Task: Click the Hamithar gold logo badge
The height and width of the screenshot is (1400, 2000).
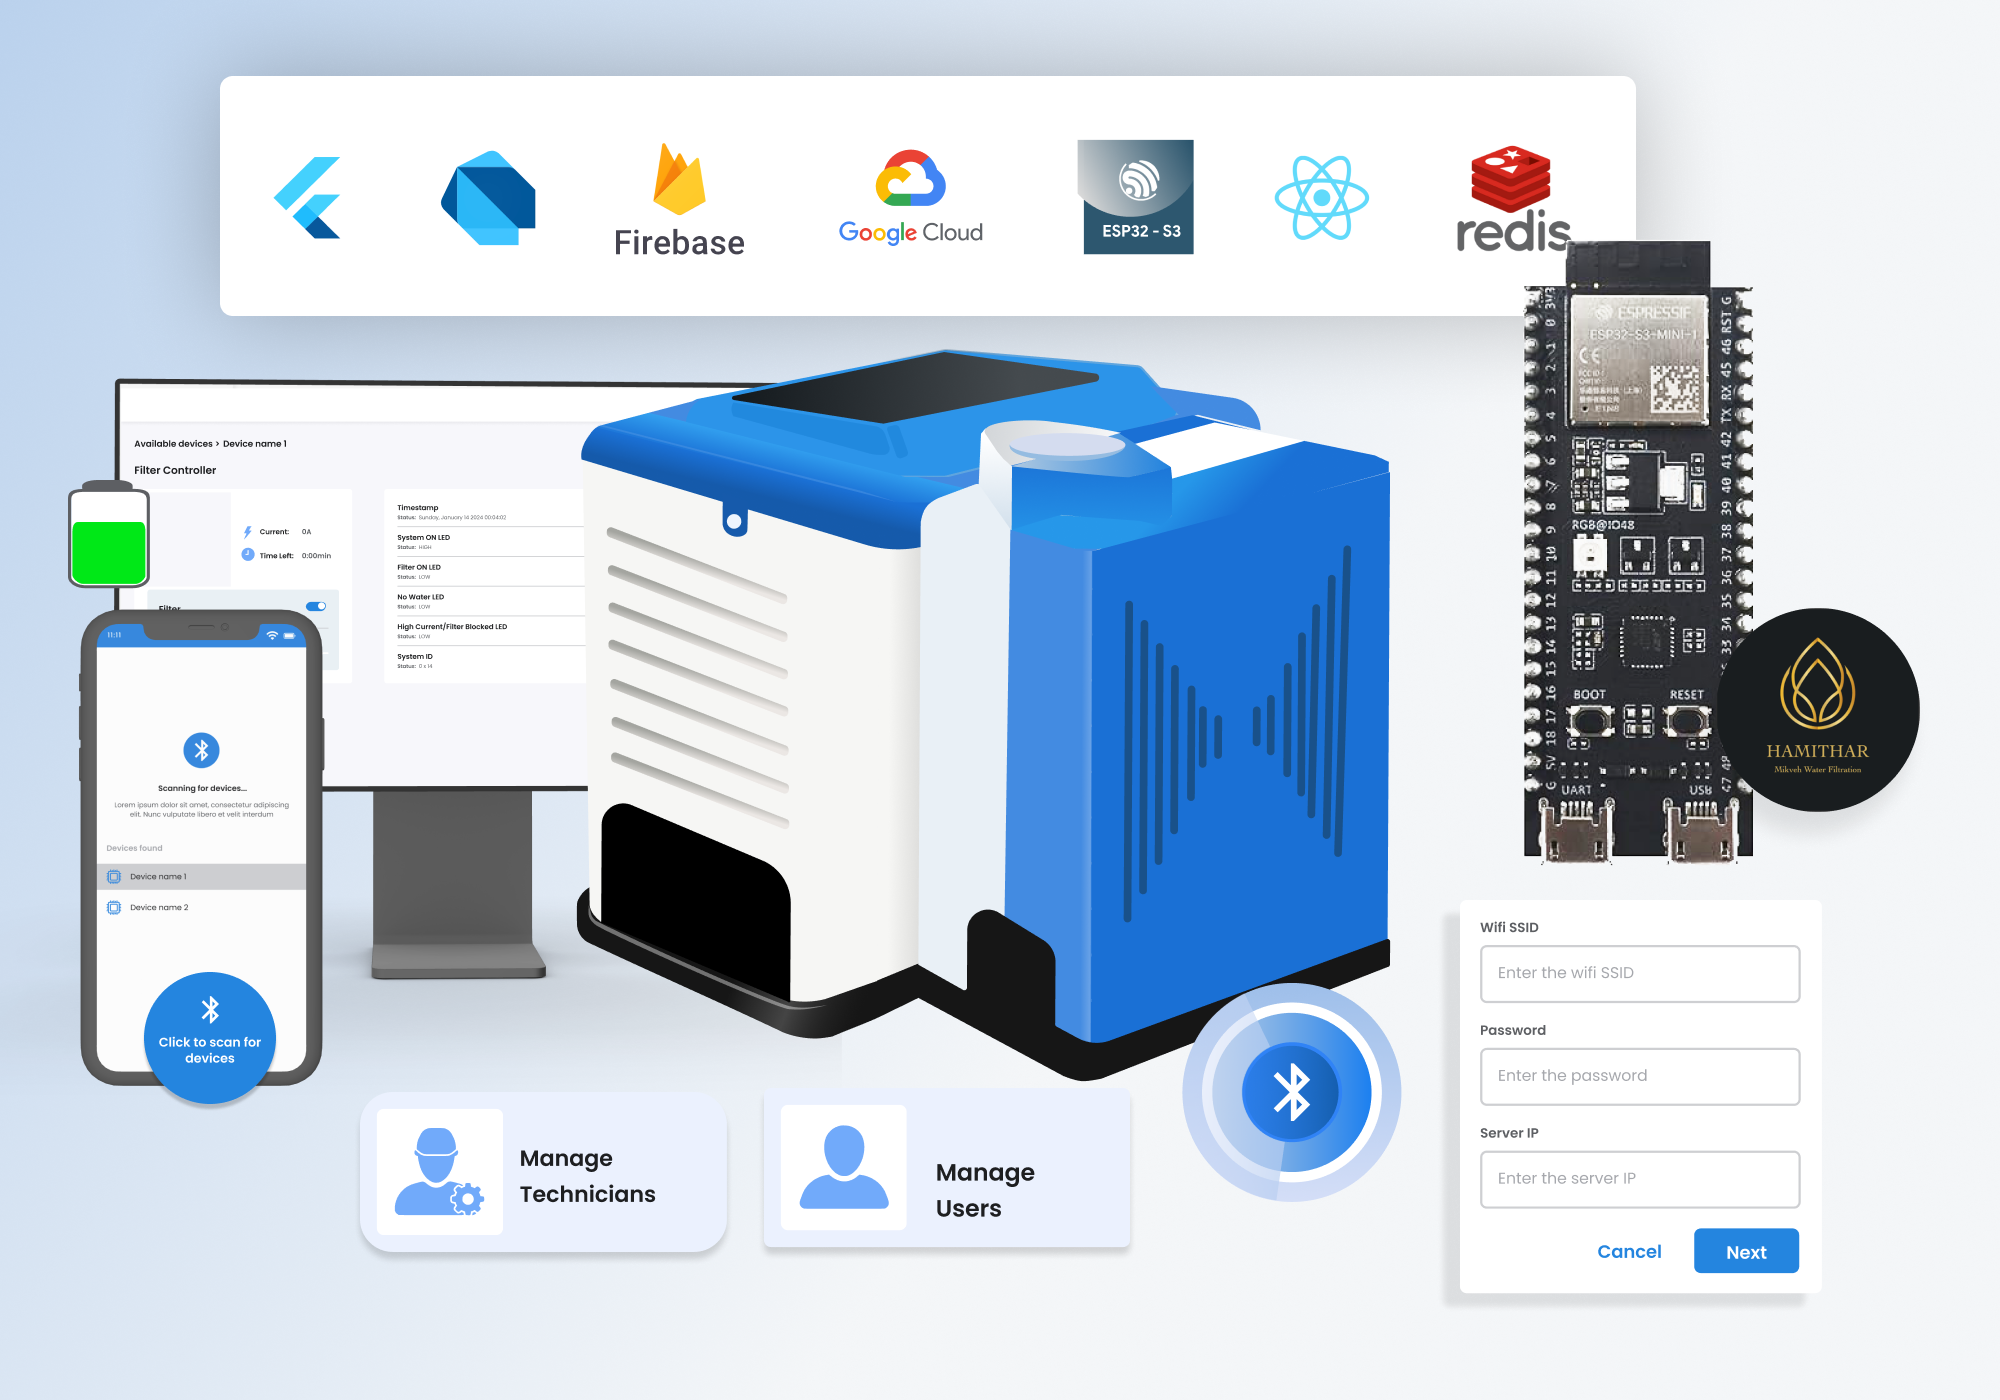Action: [1817, 711]
